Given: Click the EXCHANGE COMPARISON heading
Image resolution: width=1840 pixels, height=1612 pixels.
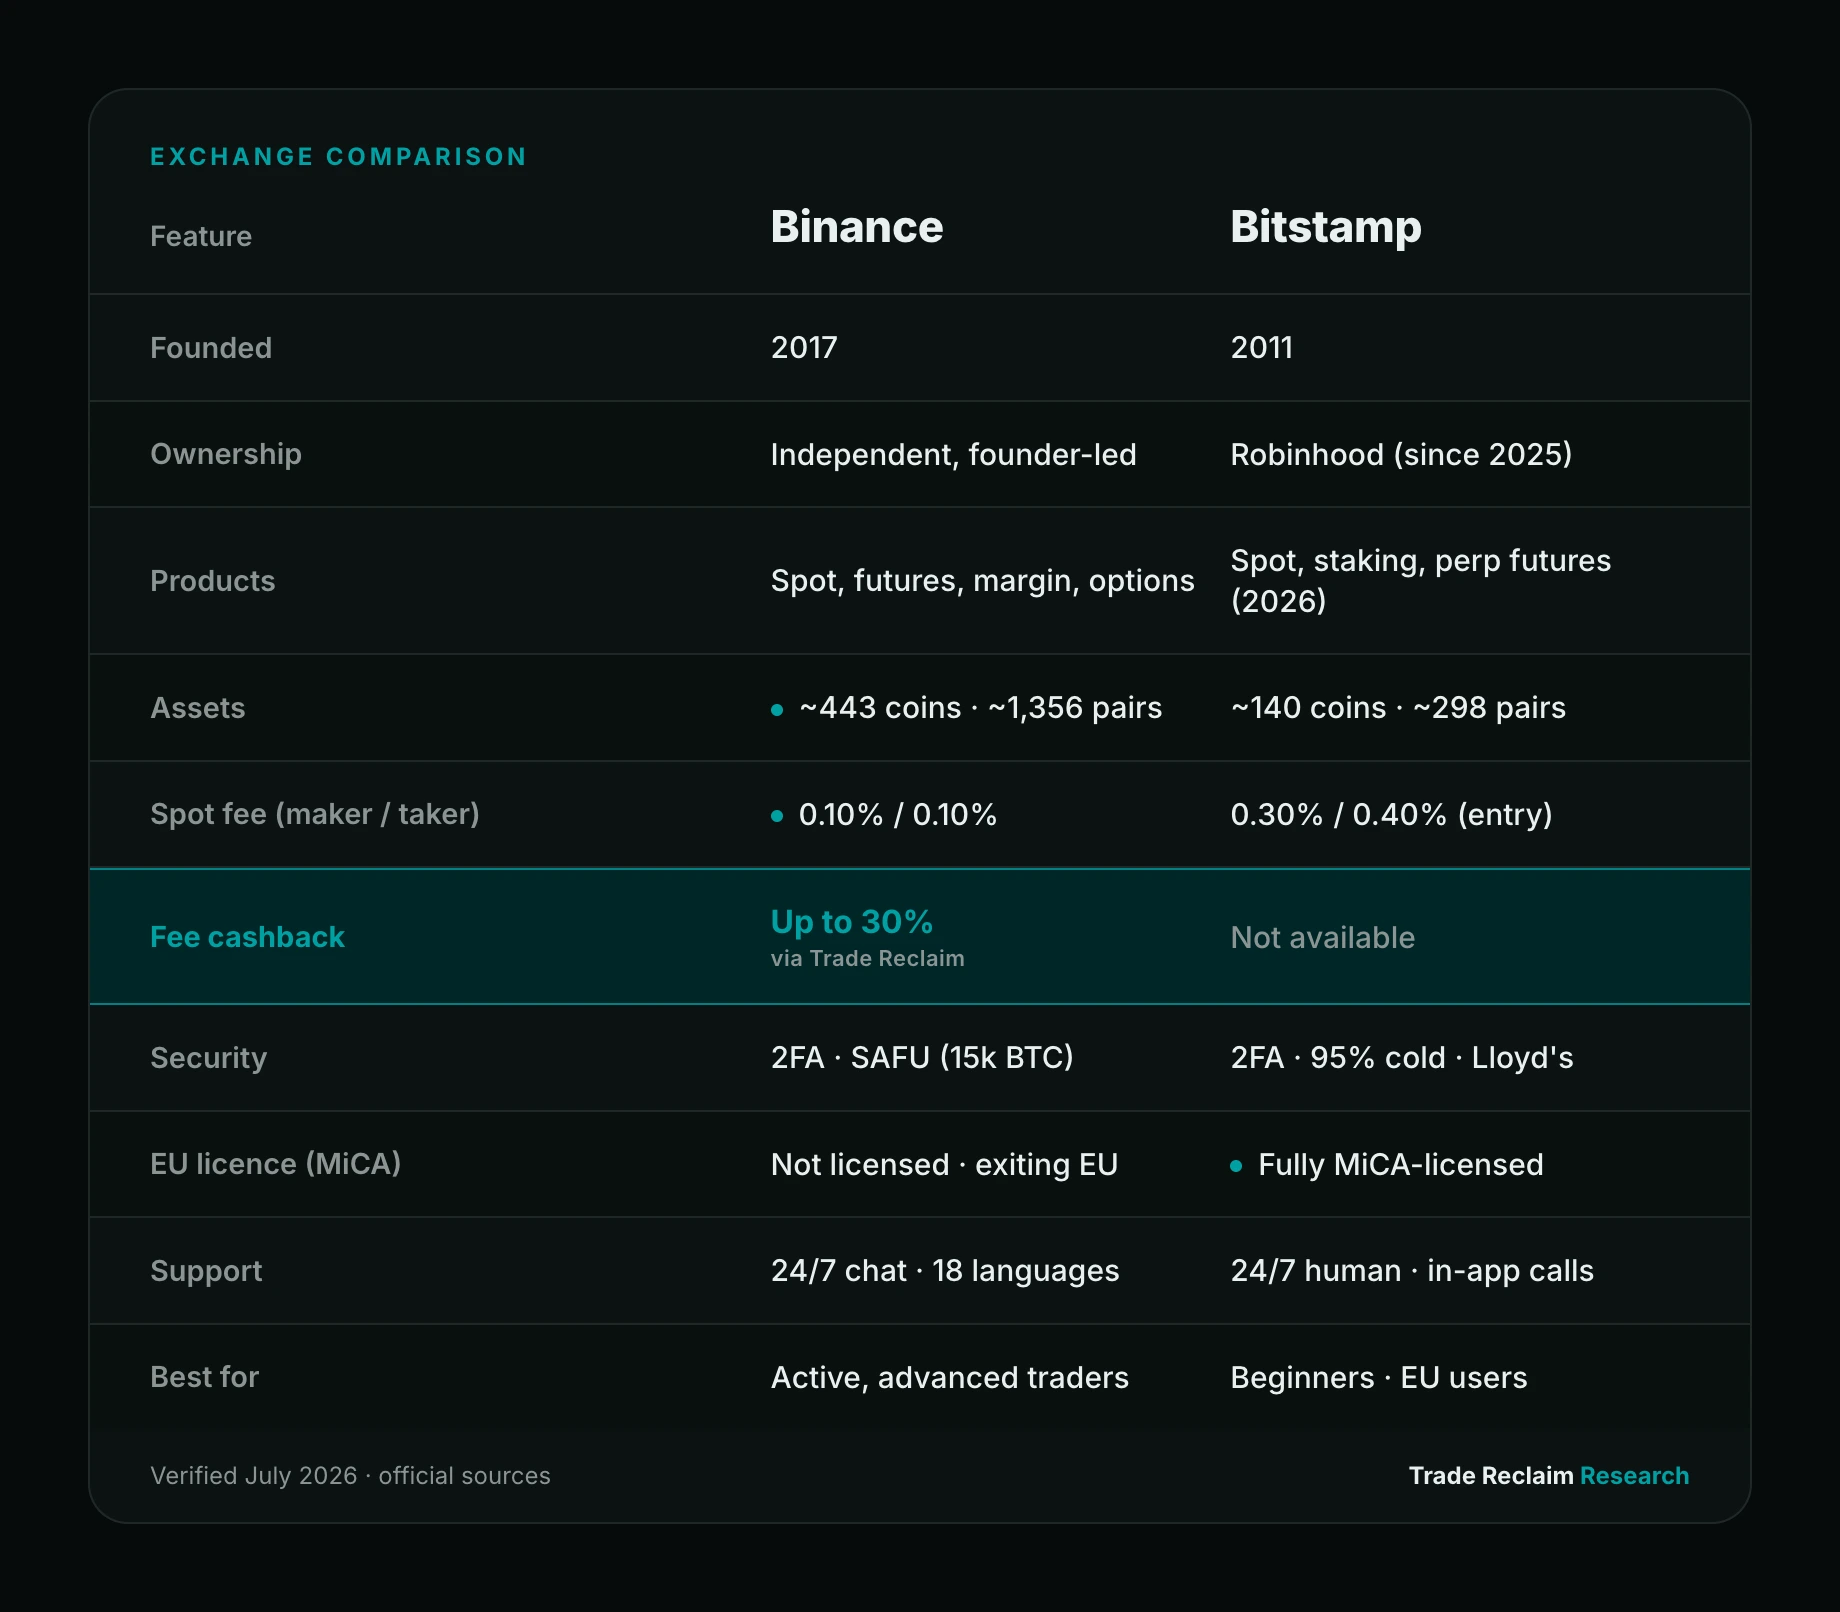Looking at the screenshot, I should [x=338, y=157].
